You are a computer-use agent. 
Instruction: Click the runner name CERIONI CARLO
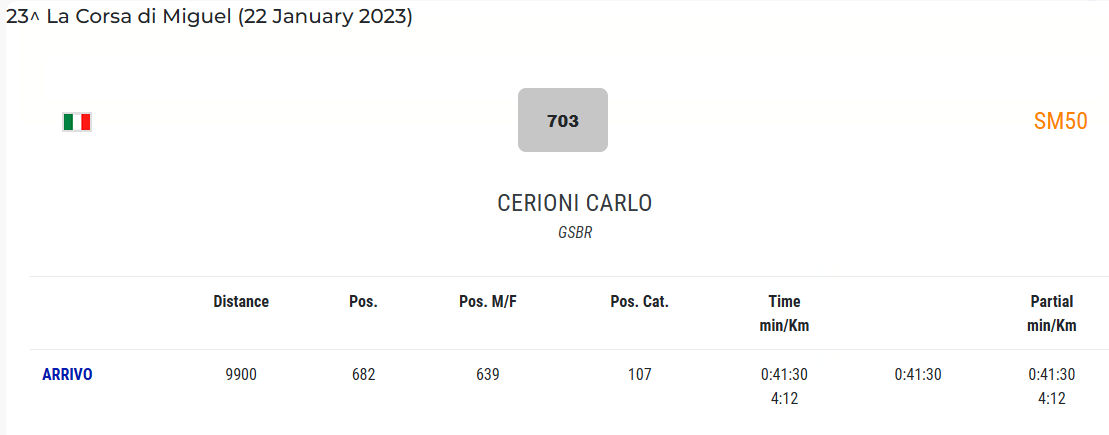pyautogui.click(x=574, y=203)
